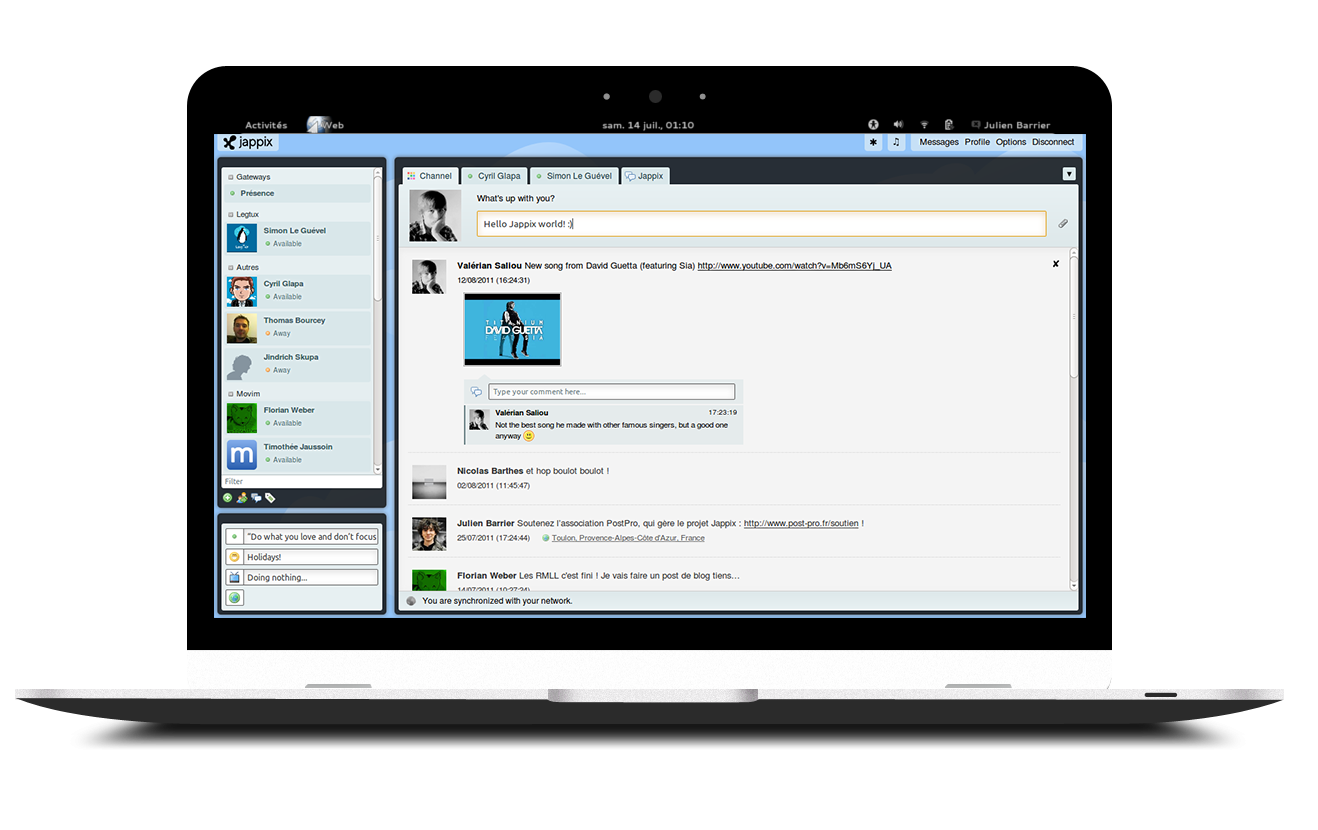Select the Présence gateway entry
This screenshot has width=1318, height=830.
[x=296, y=193]
